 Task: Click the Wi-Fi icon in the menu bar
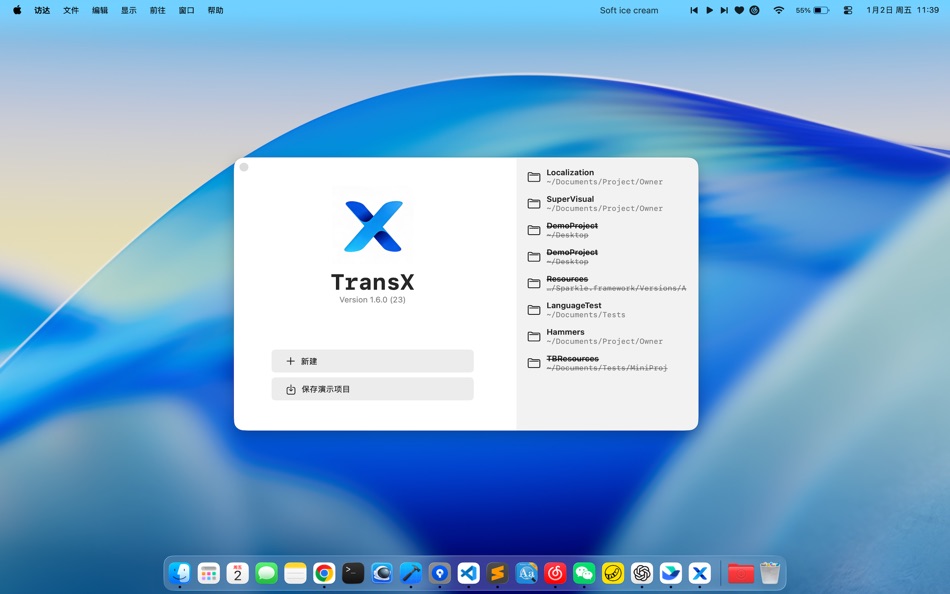[778, 10]
